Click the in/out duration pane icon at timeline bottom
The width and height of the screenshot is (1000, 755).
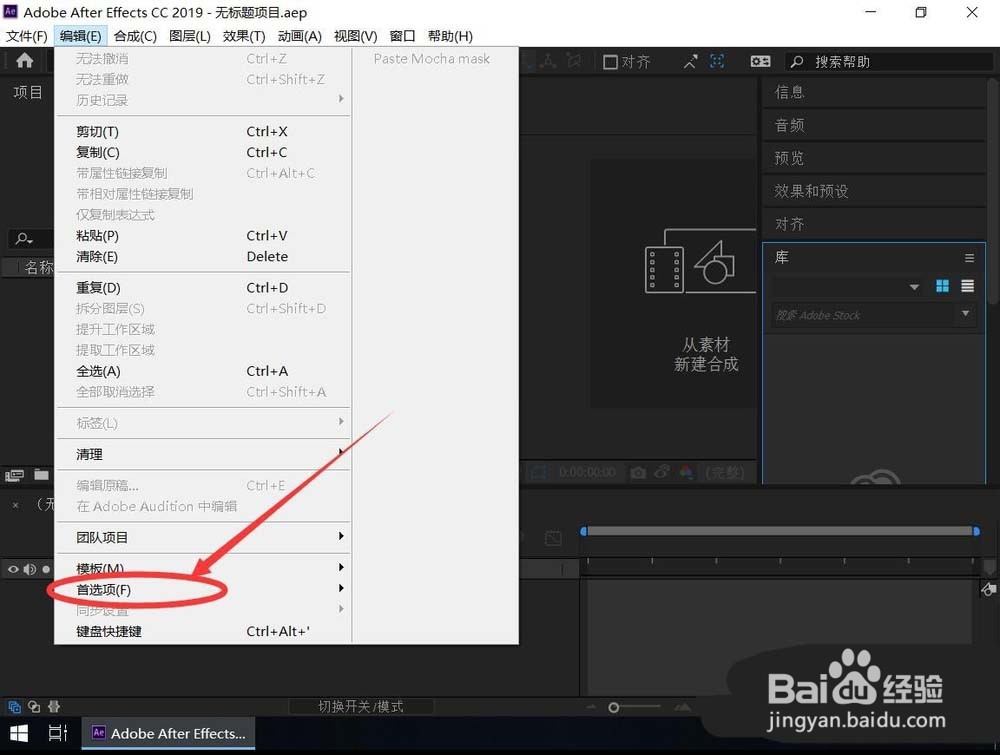click(54, 707)
